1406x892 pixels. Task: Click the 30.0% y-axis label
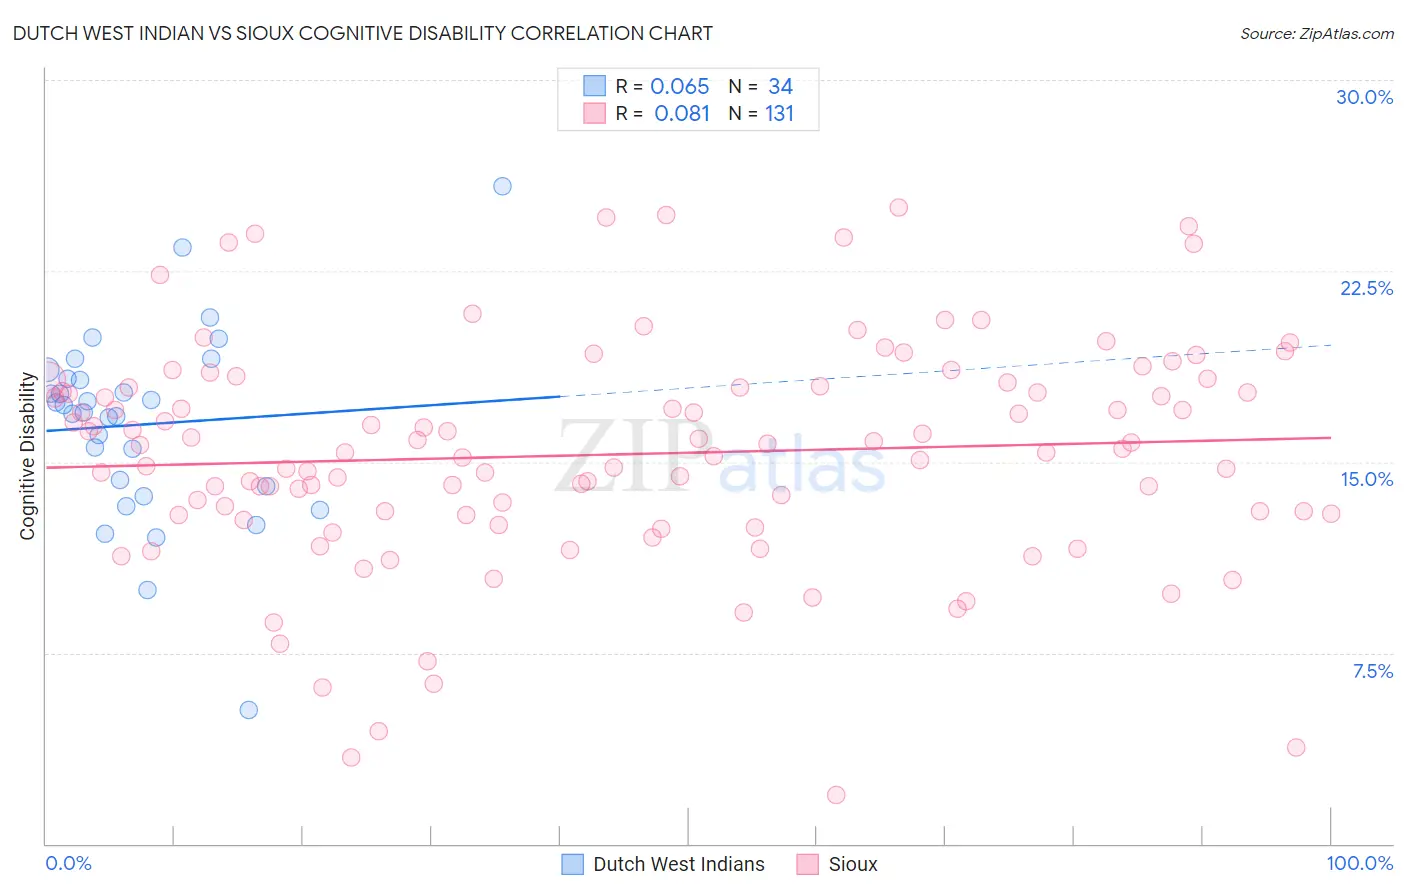(1364, 97)
